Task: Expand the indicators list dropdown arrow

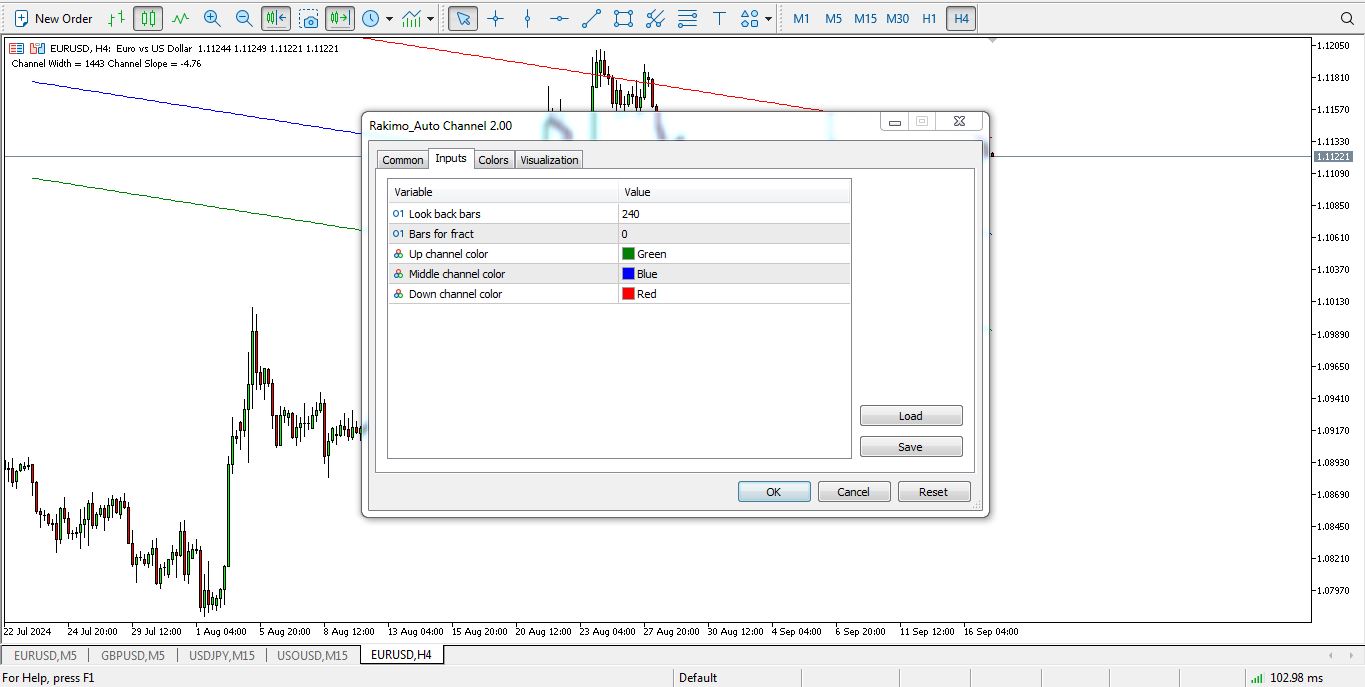Action: 431,18
